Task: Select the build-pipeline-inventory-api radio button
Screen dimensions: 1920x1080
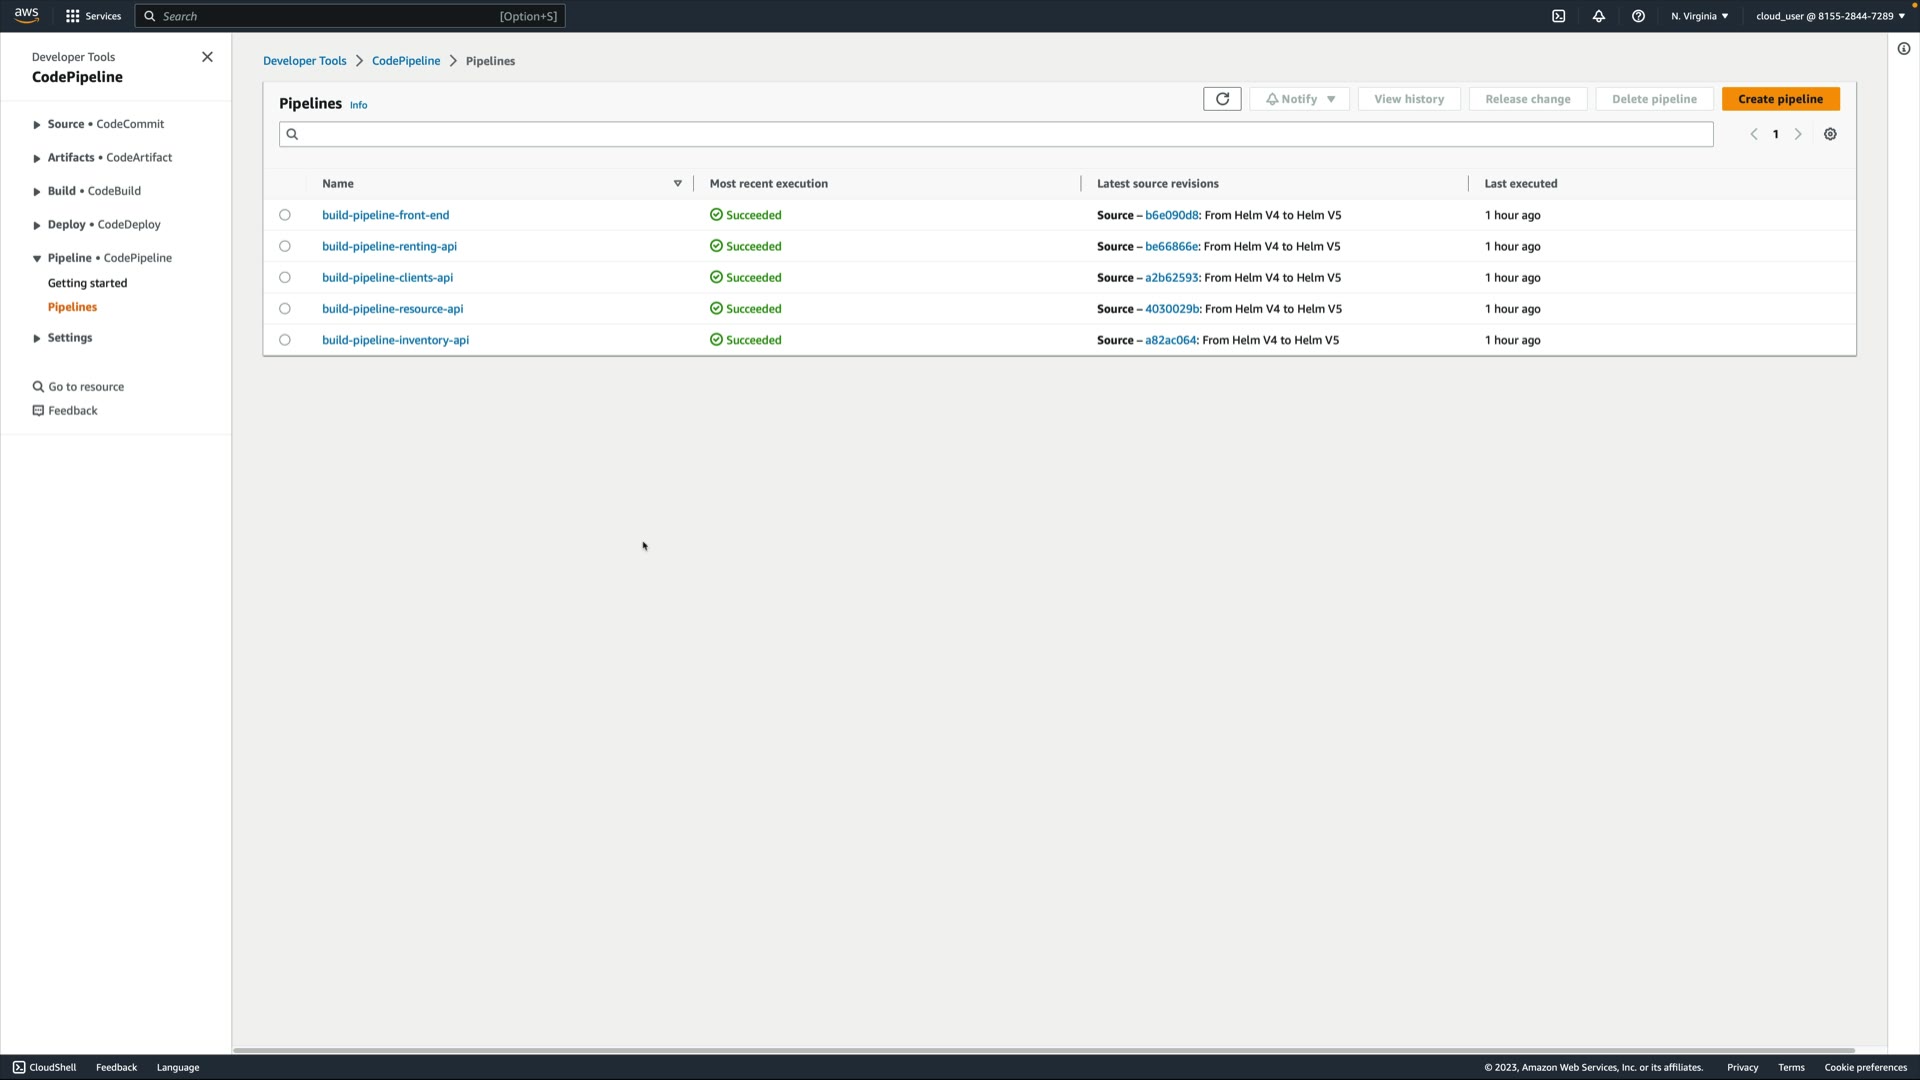Action: 285,340
